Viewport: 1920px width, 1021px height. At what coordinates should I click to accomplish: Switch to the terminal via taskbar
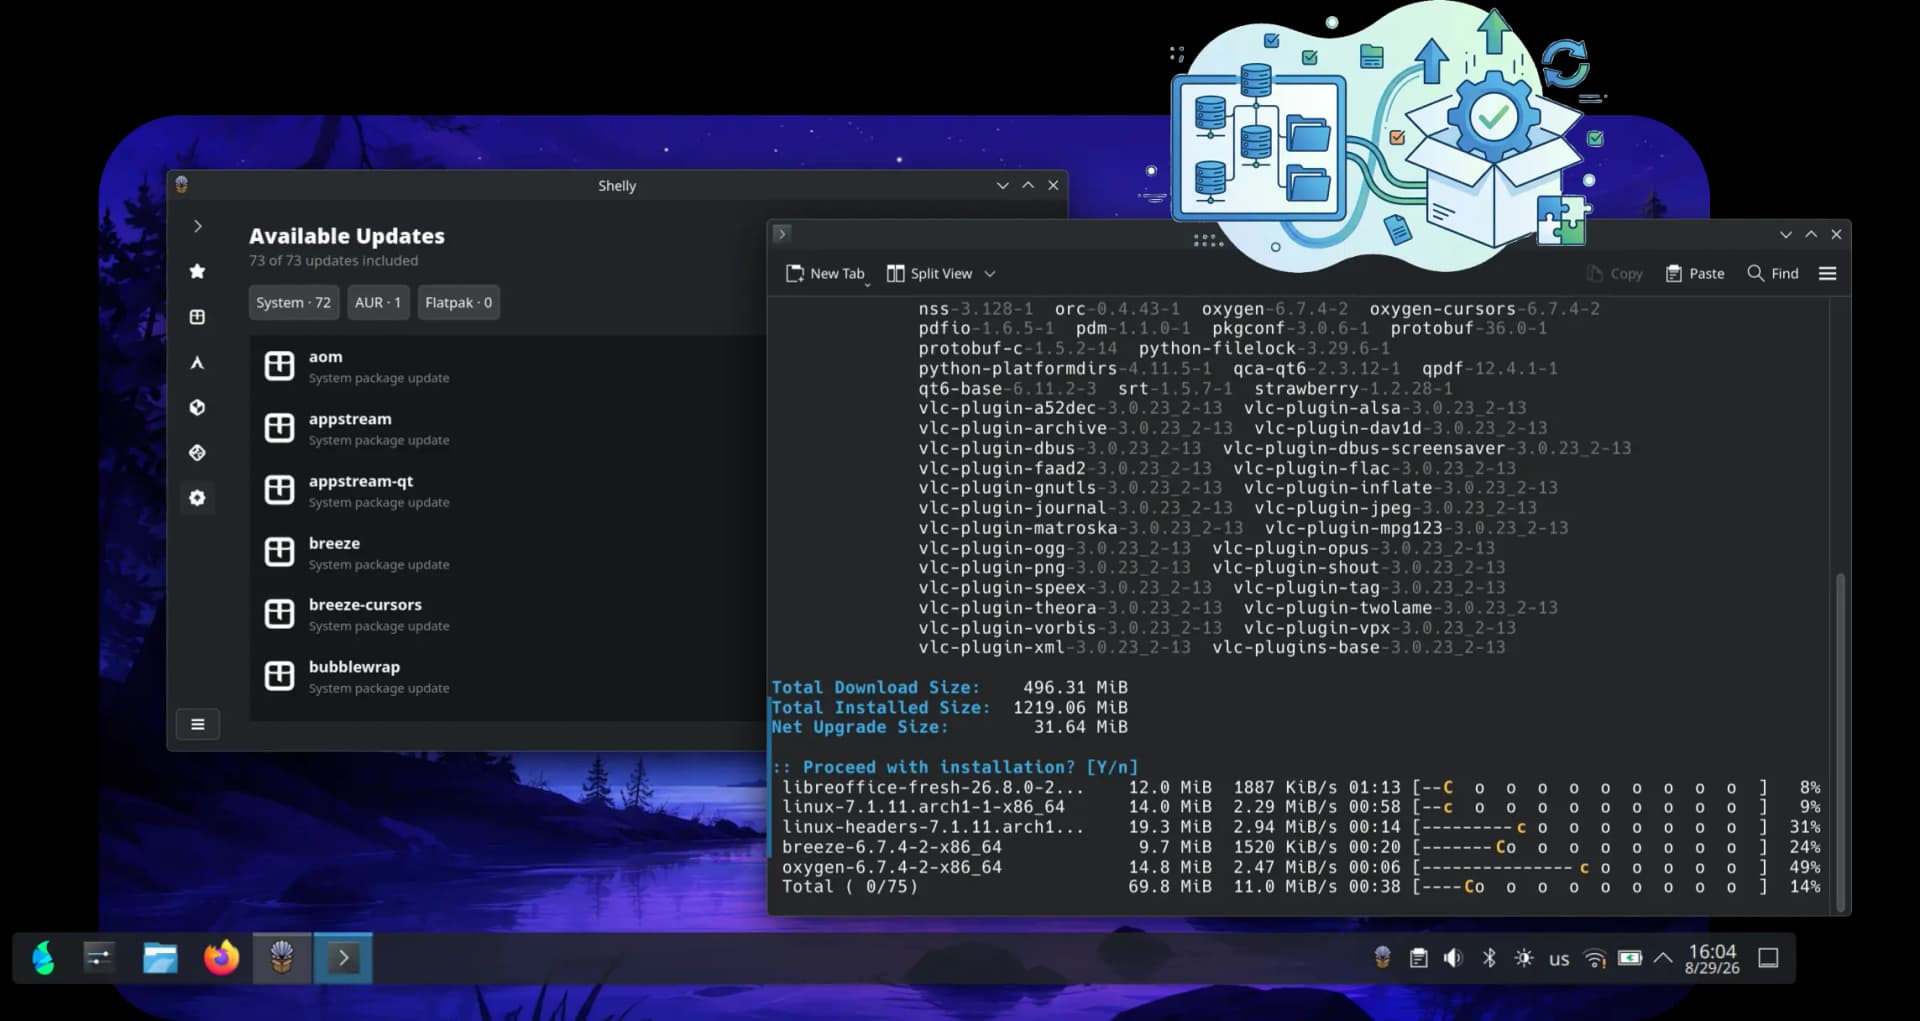click(x=343, y=958)
